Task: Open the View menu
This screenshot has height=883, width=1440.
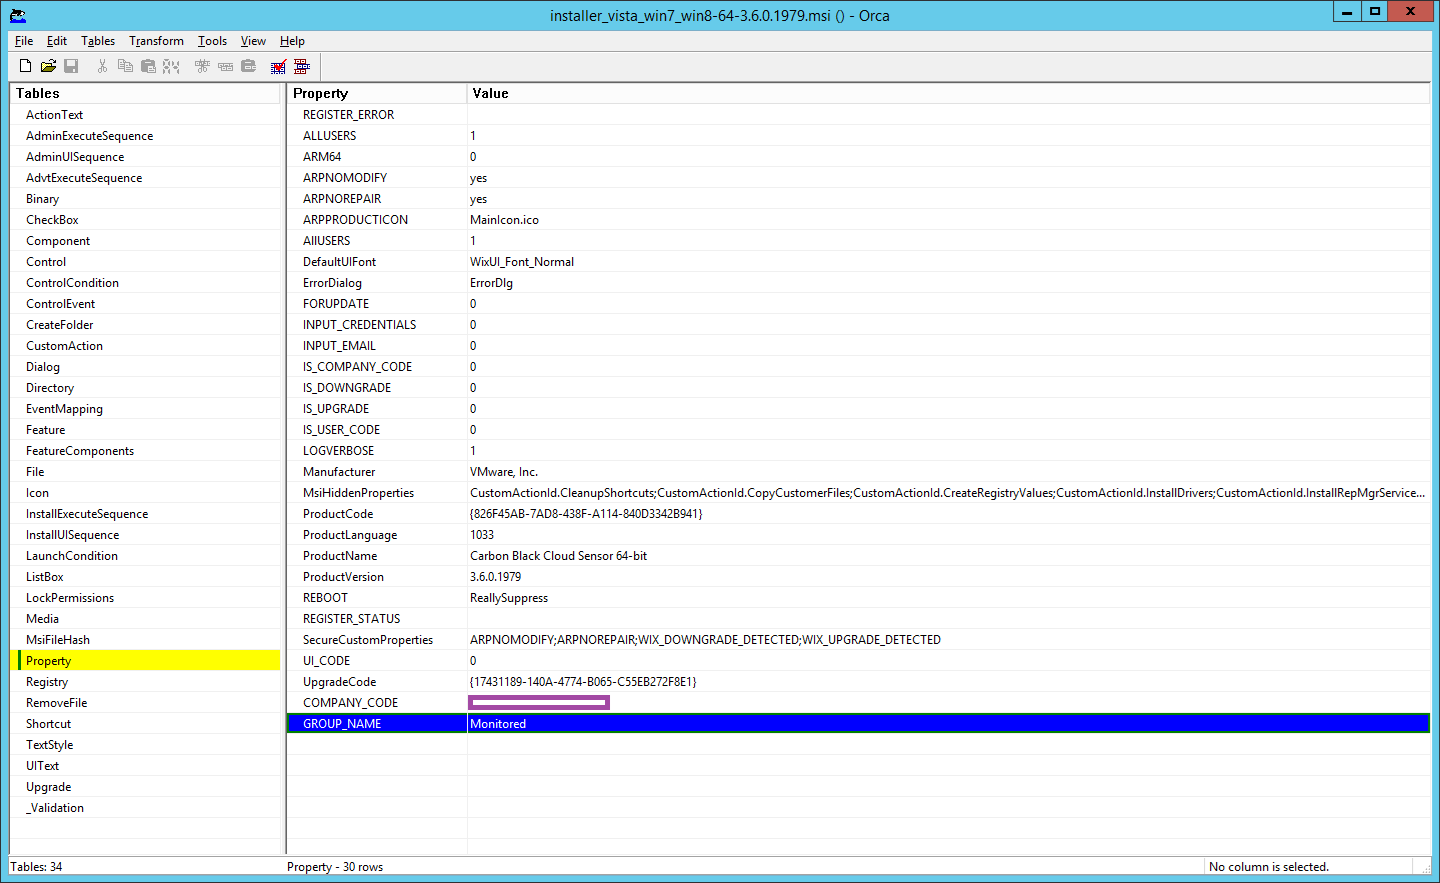Action: (253, 41)
